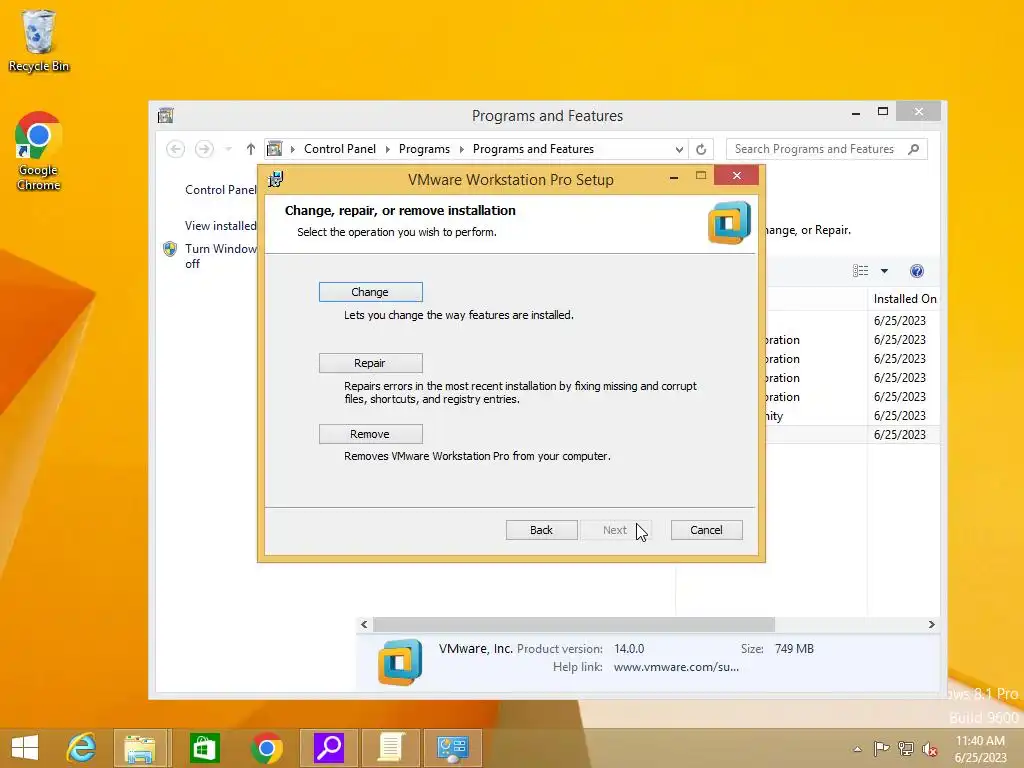Click the Change button in VMware Setup
Image resolution: width=1024 pixels, height=768 pixels.
(x=370, y=292)
